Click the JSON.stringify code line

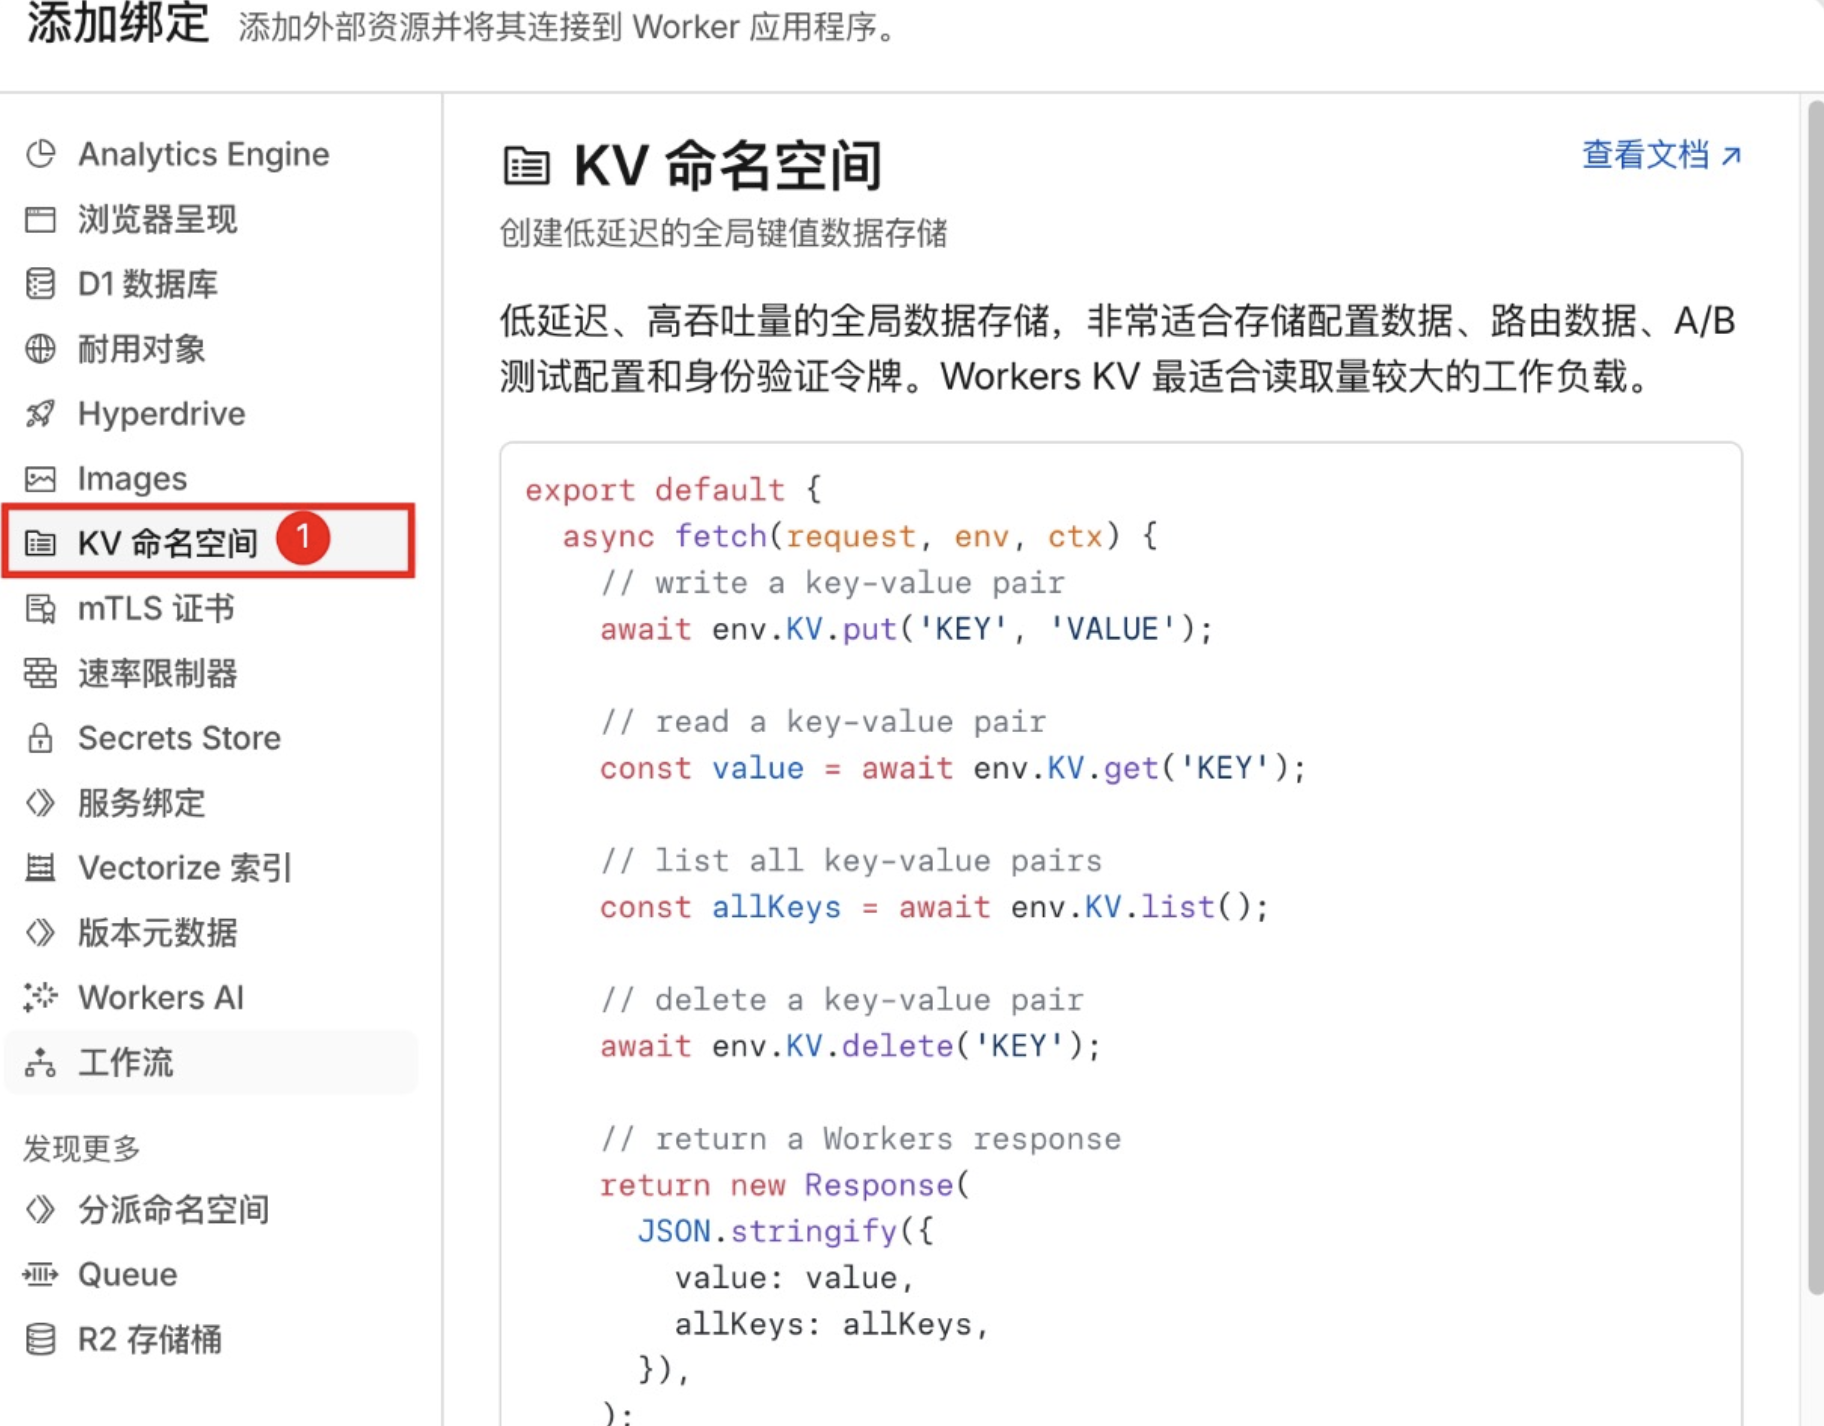tap(785, 1231)
